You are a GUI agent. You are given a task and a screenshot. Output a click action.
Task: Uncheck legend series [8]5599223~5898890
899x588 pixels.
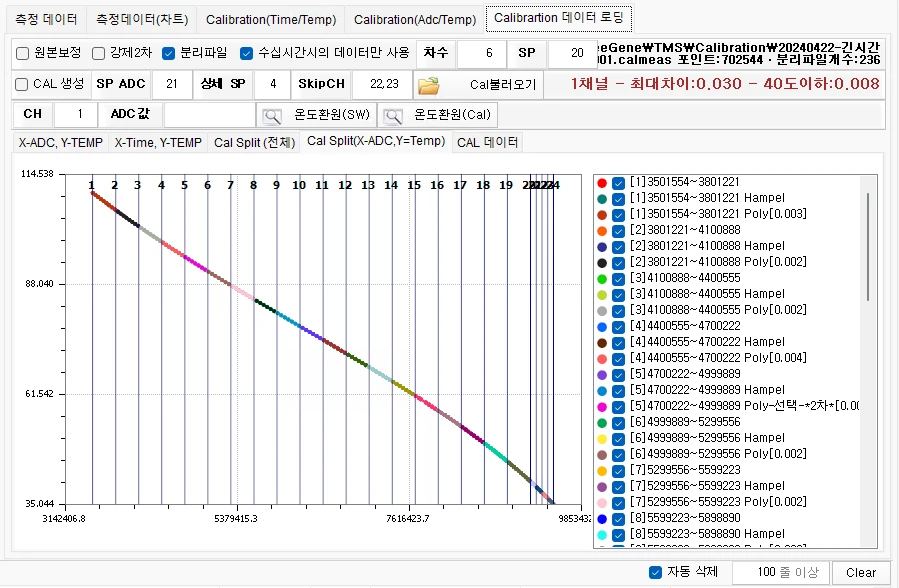(618, 519)
